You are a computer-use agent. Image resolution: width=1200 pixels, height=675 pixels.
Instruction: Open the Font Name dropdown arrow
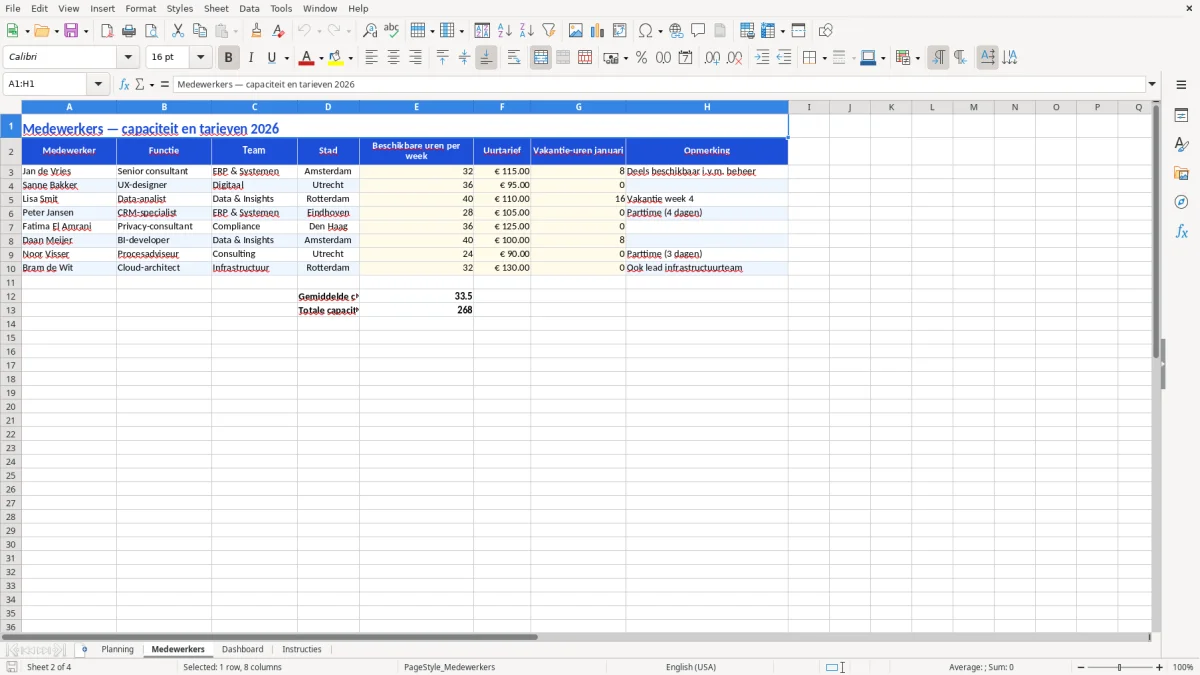(128, 58)
